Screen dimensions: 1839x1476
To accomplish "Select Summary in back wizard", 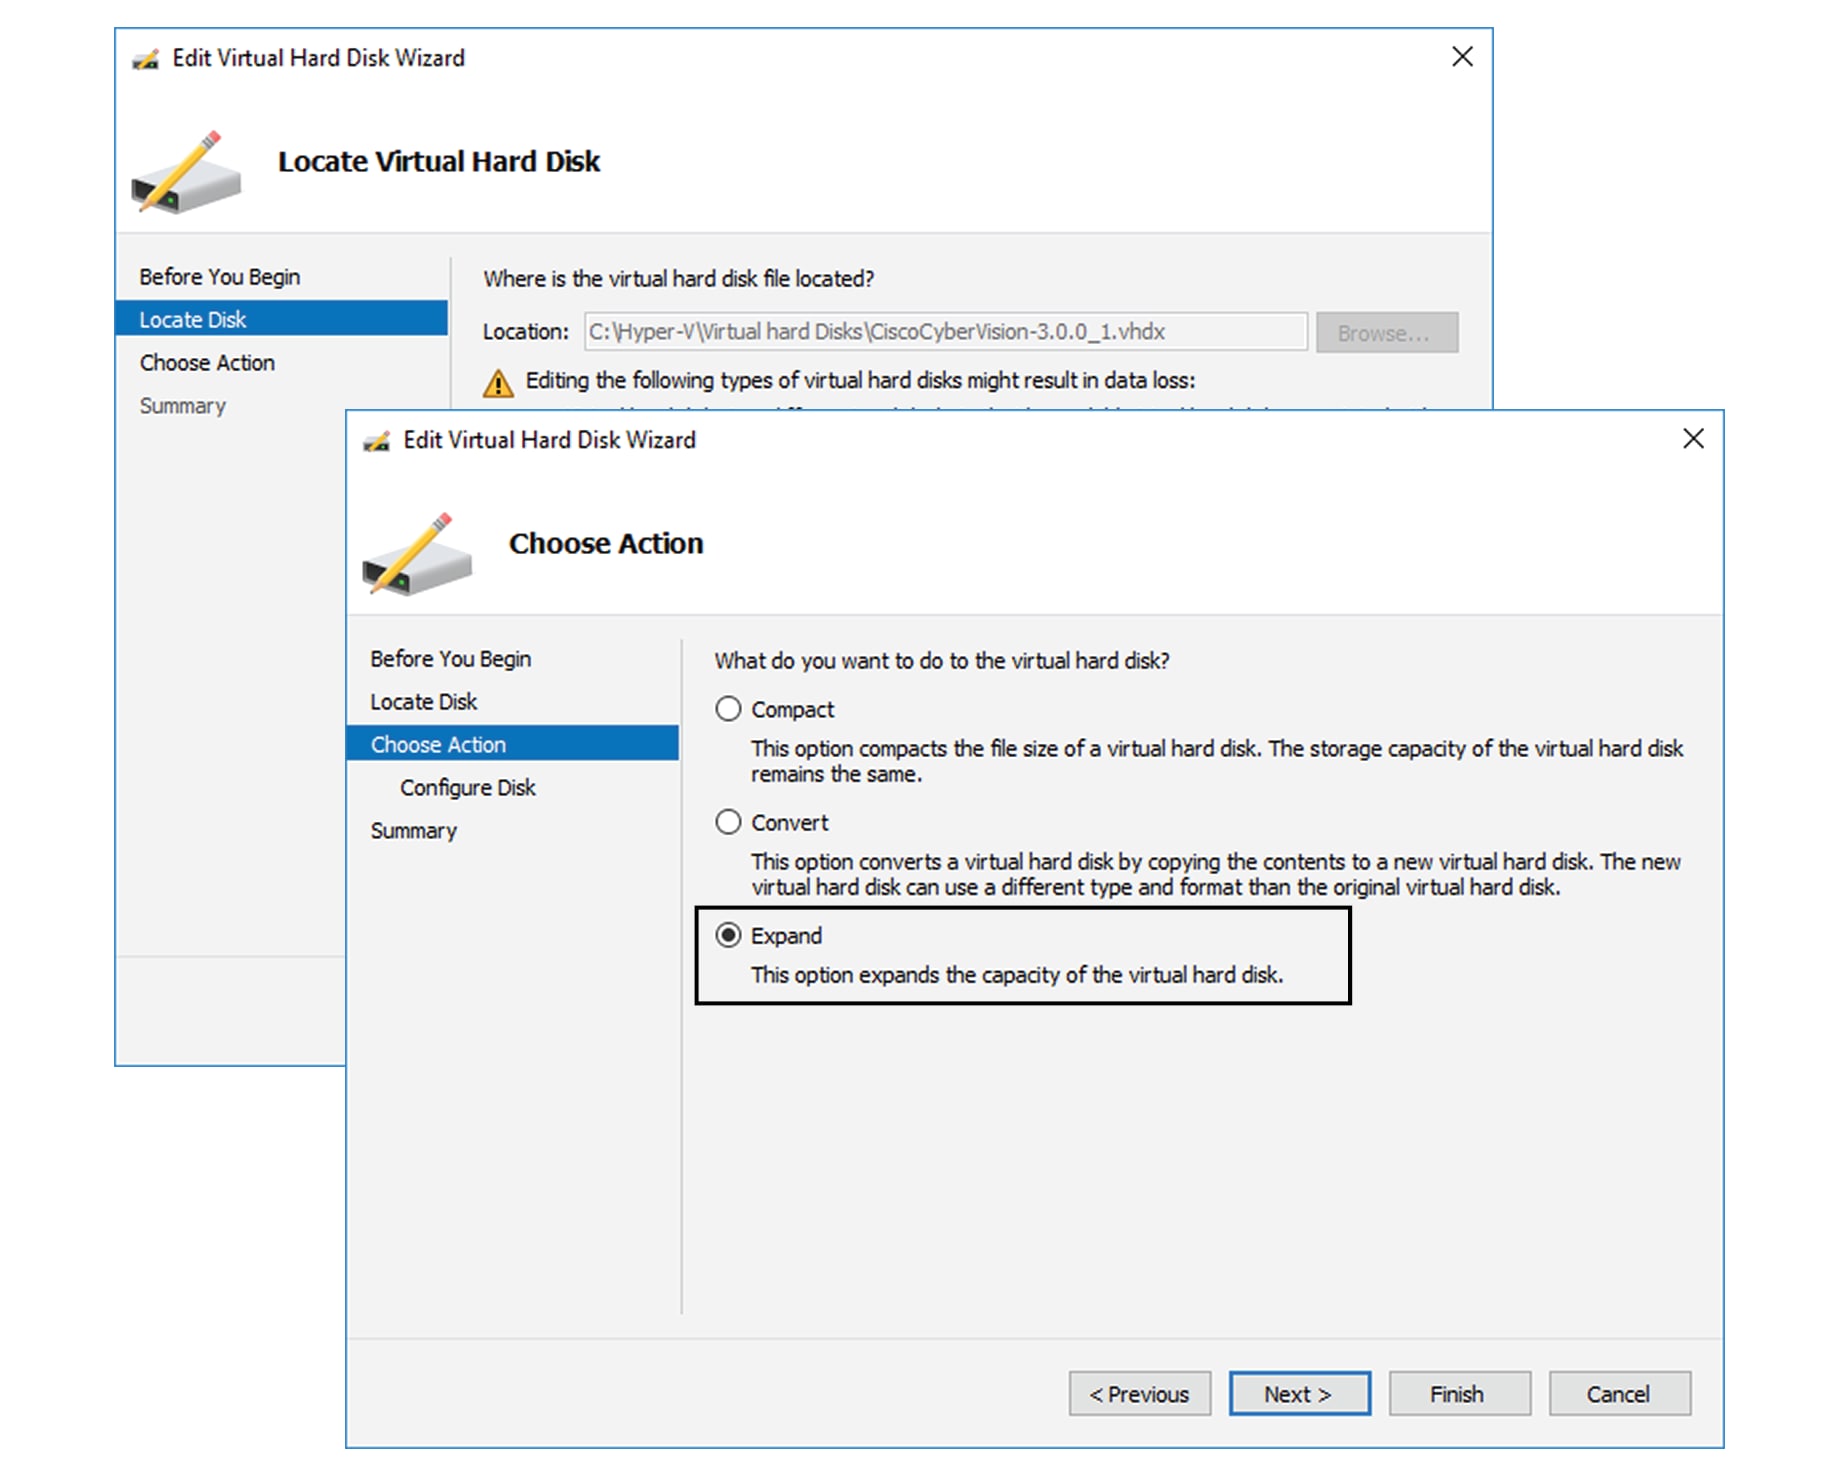I will point(182,406).
